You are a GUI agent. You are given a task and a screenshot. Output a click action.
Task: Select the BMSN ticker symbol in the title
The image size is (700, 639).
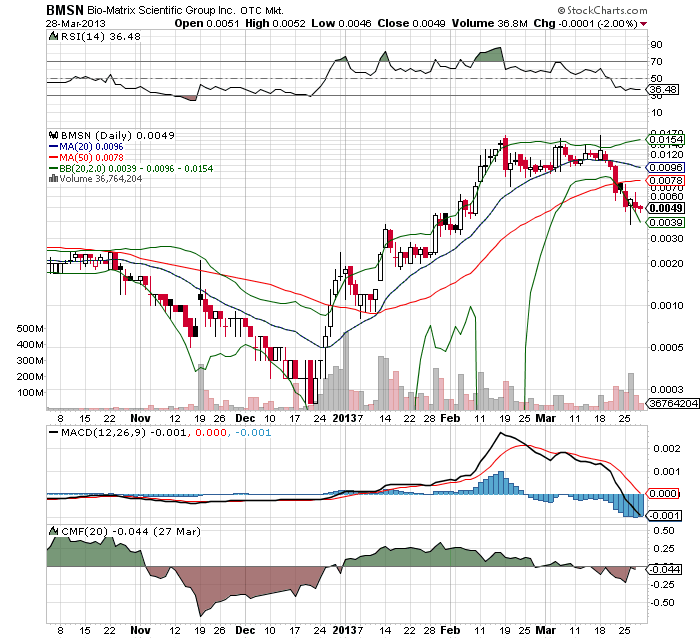65,10
